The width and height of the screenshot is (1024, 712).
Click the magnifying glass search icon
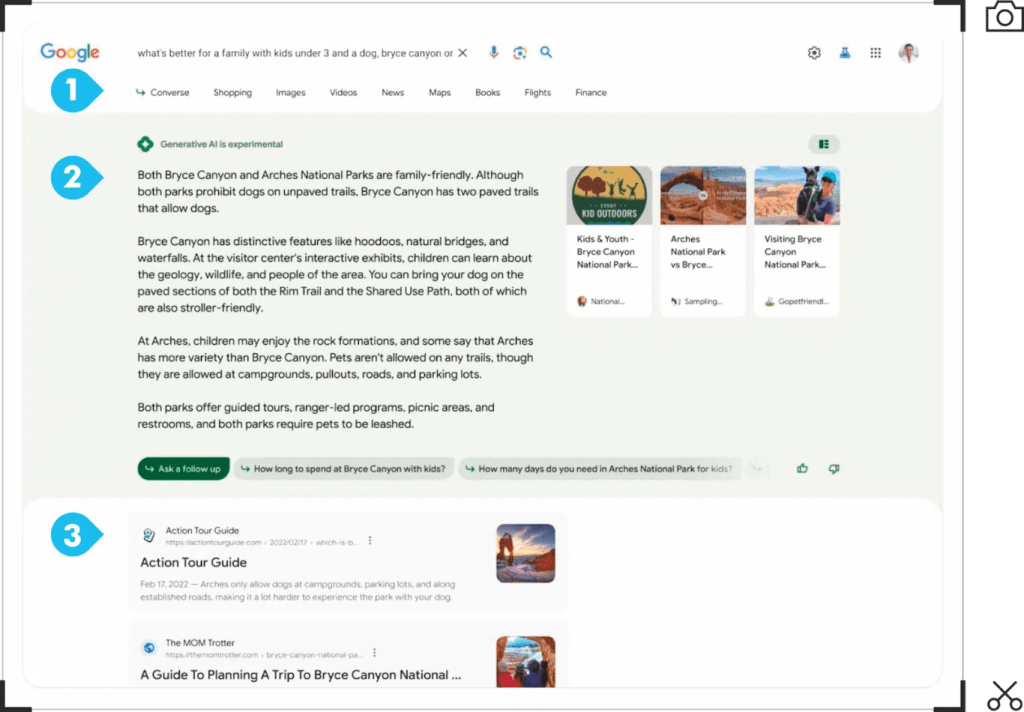pyautogui.click(x=546, y=52)
